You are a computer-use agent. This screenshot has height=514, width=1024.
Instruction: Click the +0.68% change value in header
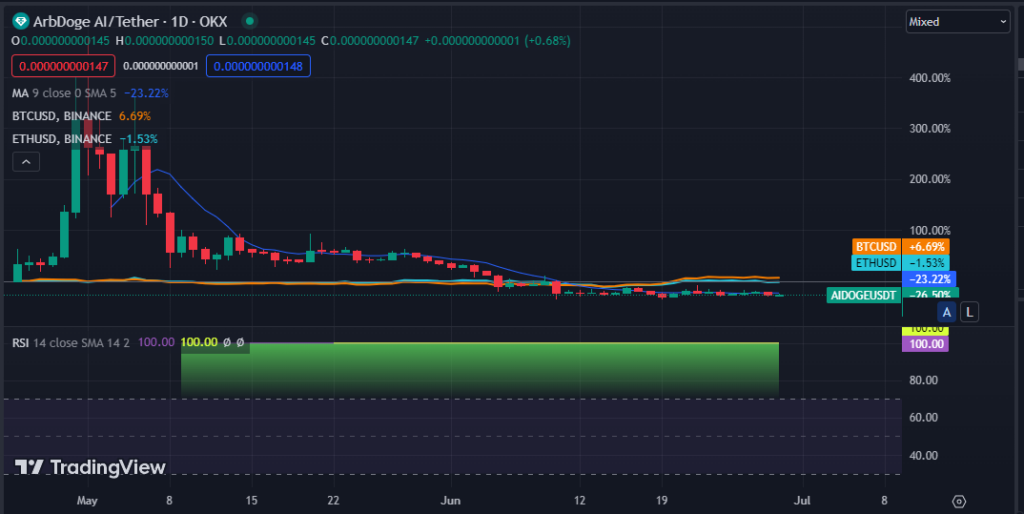[x=547, y=40]
